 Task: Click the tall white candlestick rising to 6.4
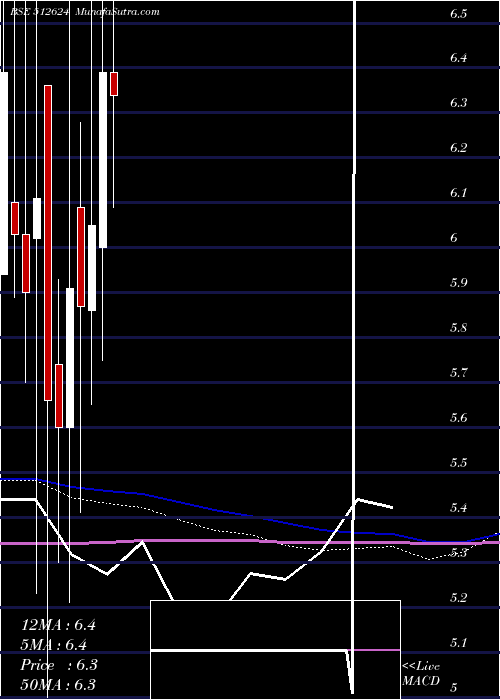point(103,160)
